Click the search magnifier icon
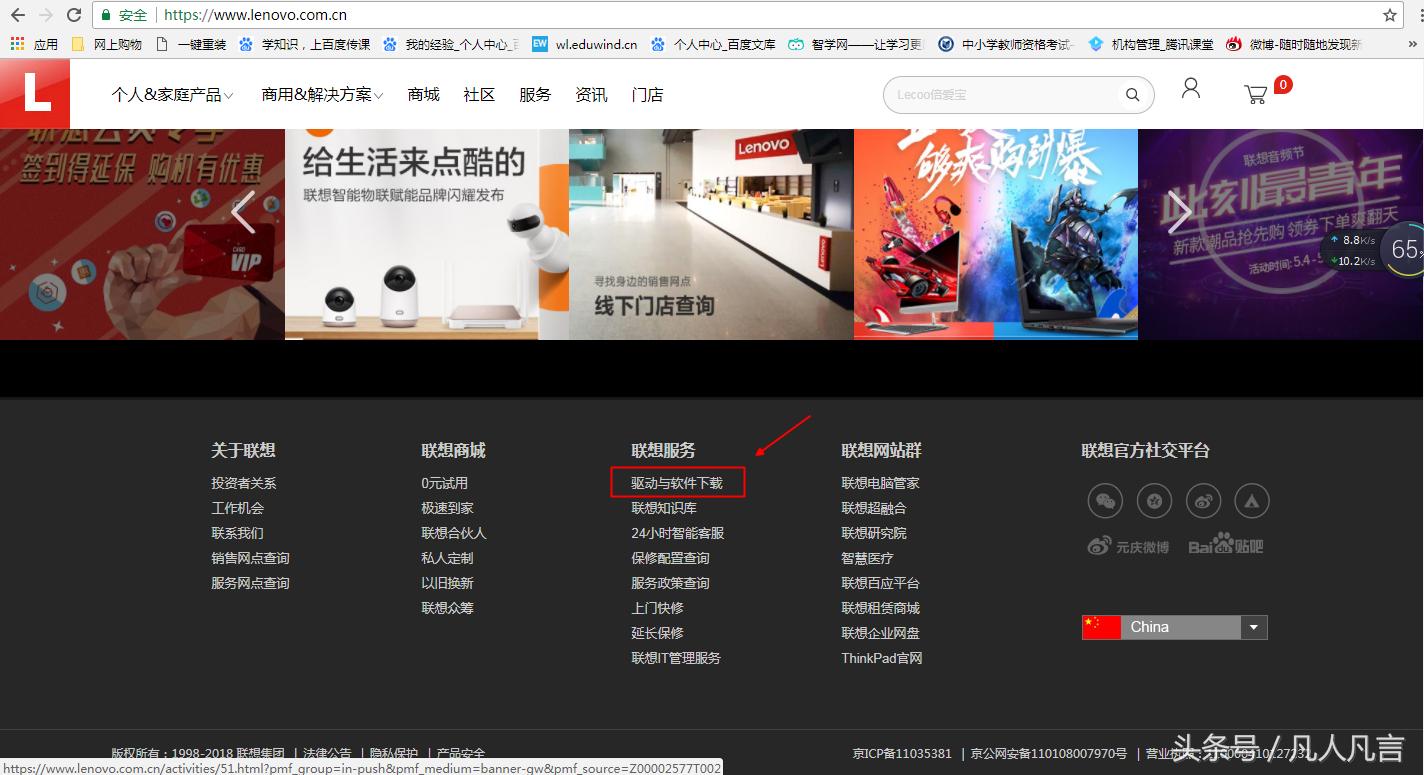The image size is (1424, 775). (x=1132, y=94)
